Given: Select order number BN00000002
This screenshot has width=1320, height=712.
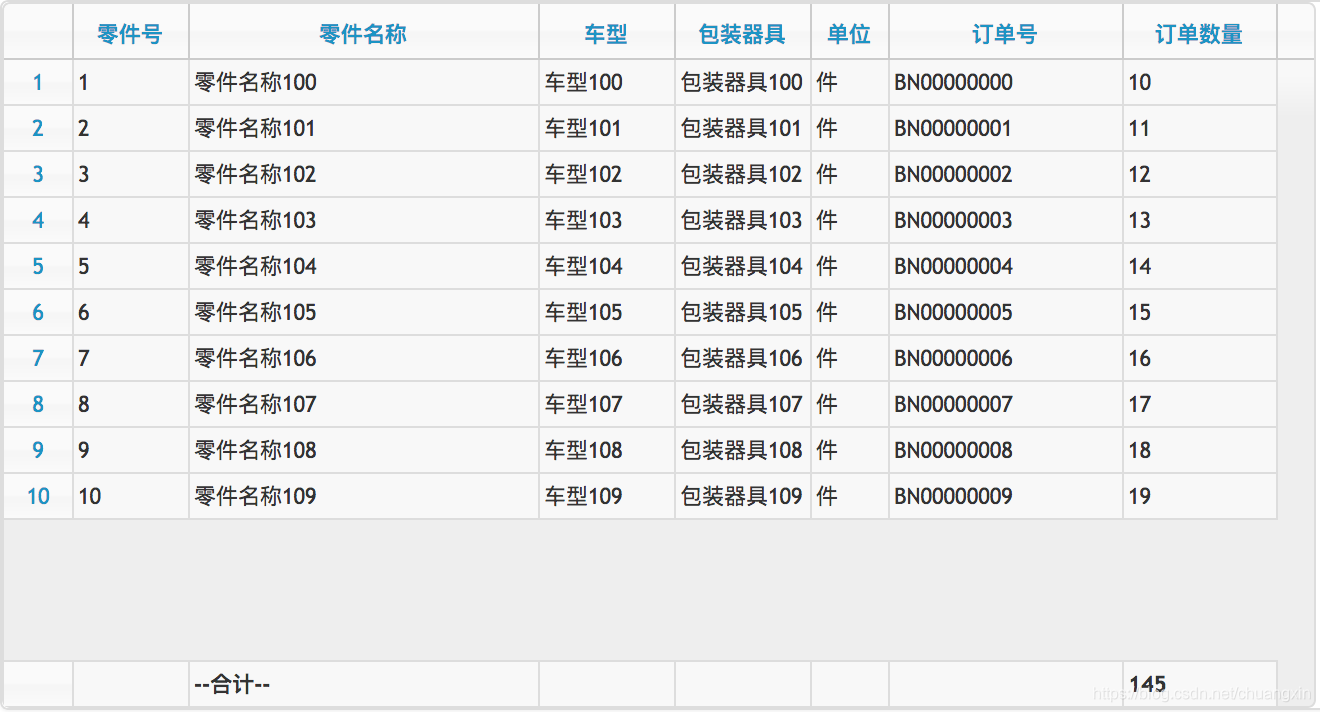Looking at the screenshot, I should [x=1006, y=174].
